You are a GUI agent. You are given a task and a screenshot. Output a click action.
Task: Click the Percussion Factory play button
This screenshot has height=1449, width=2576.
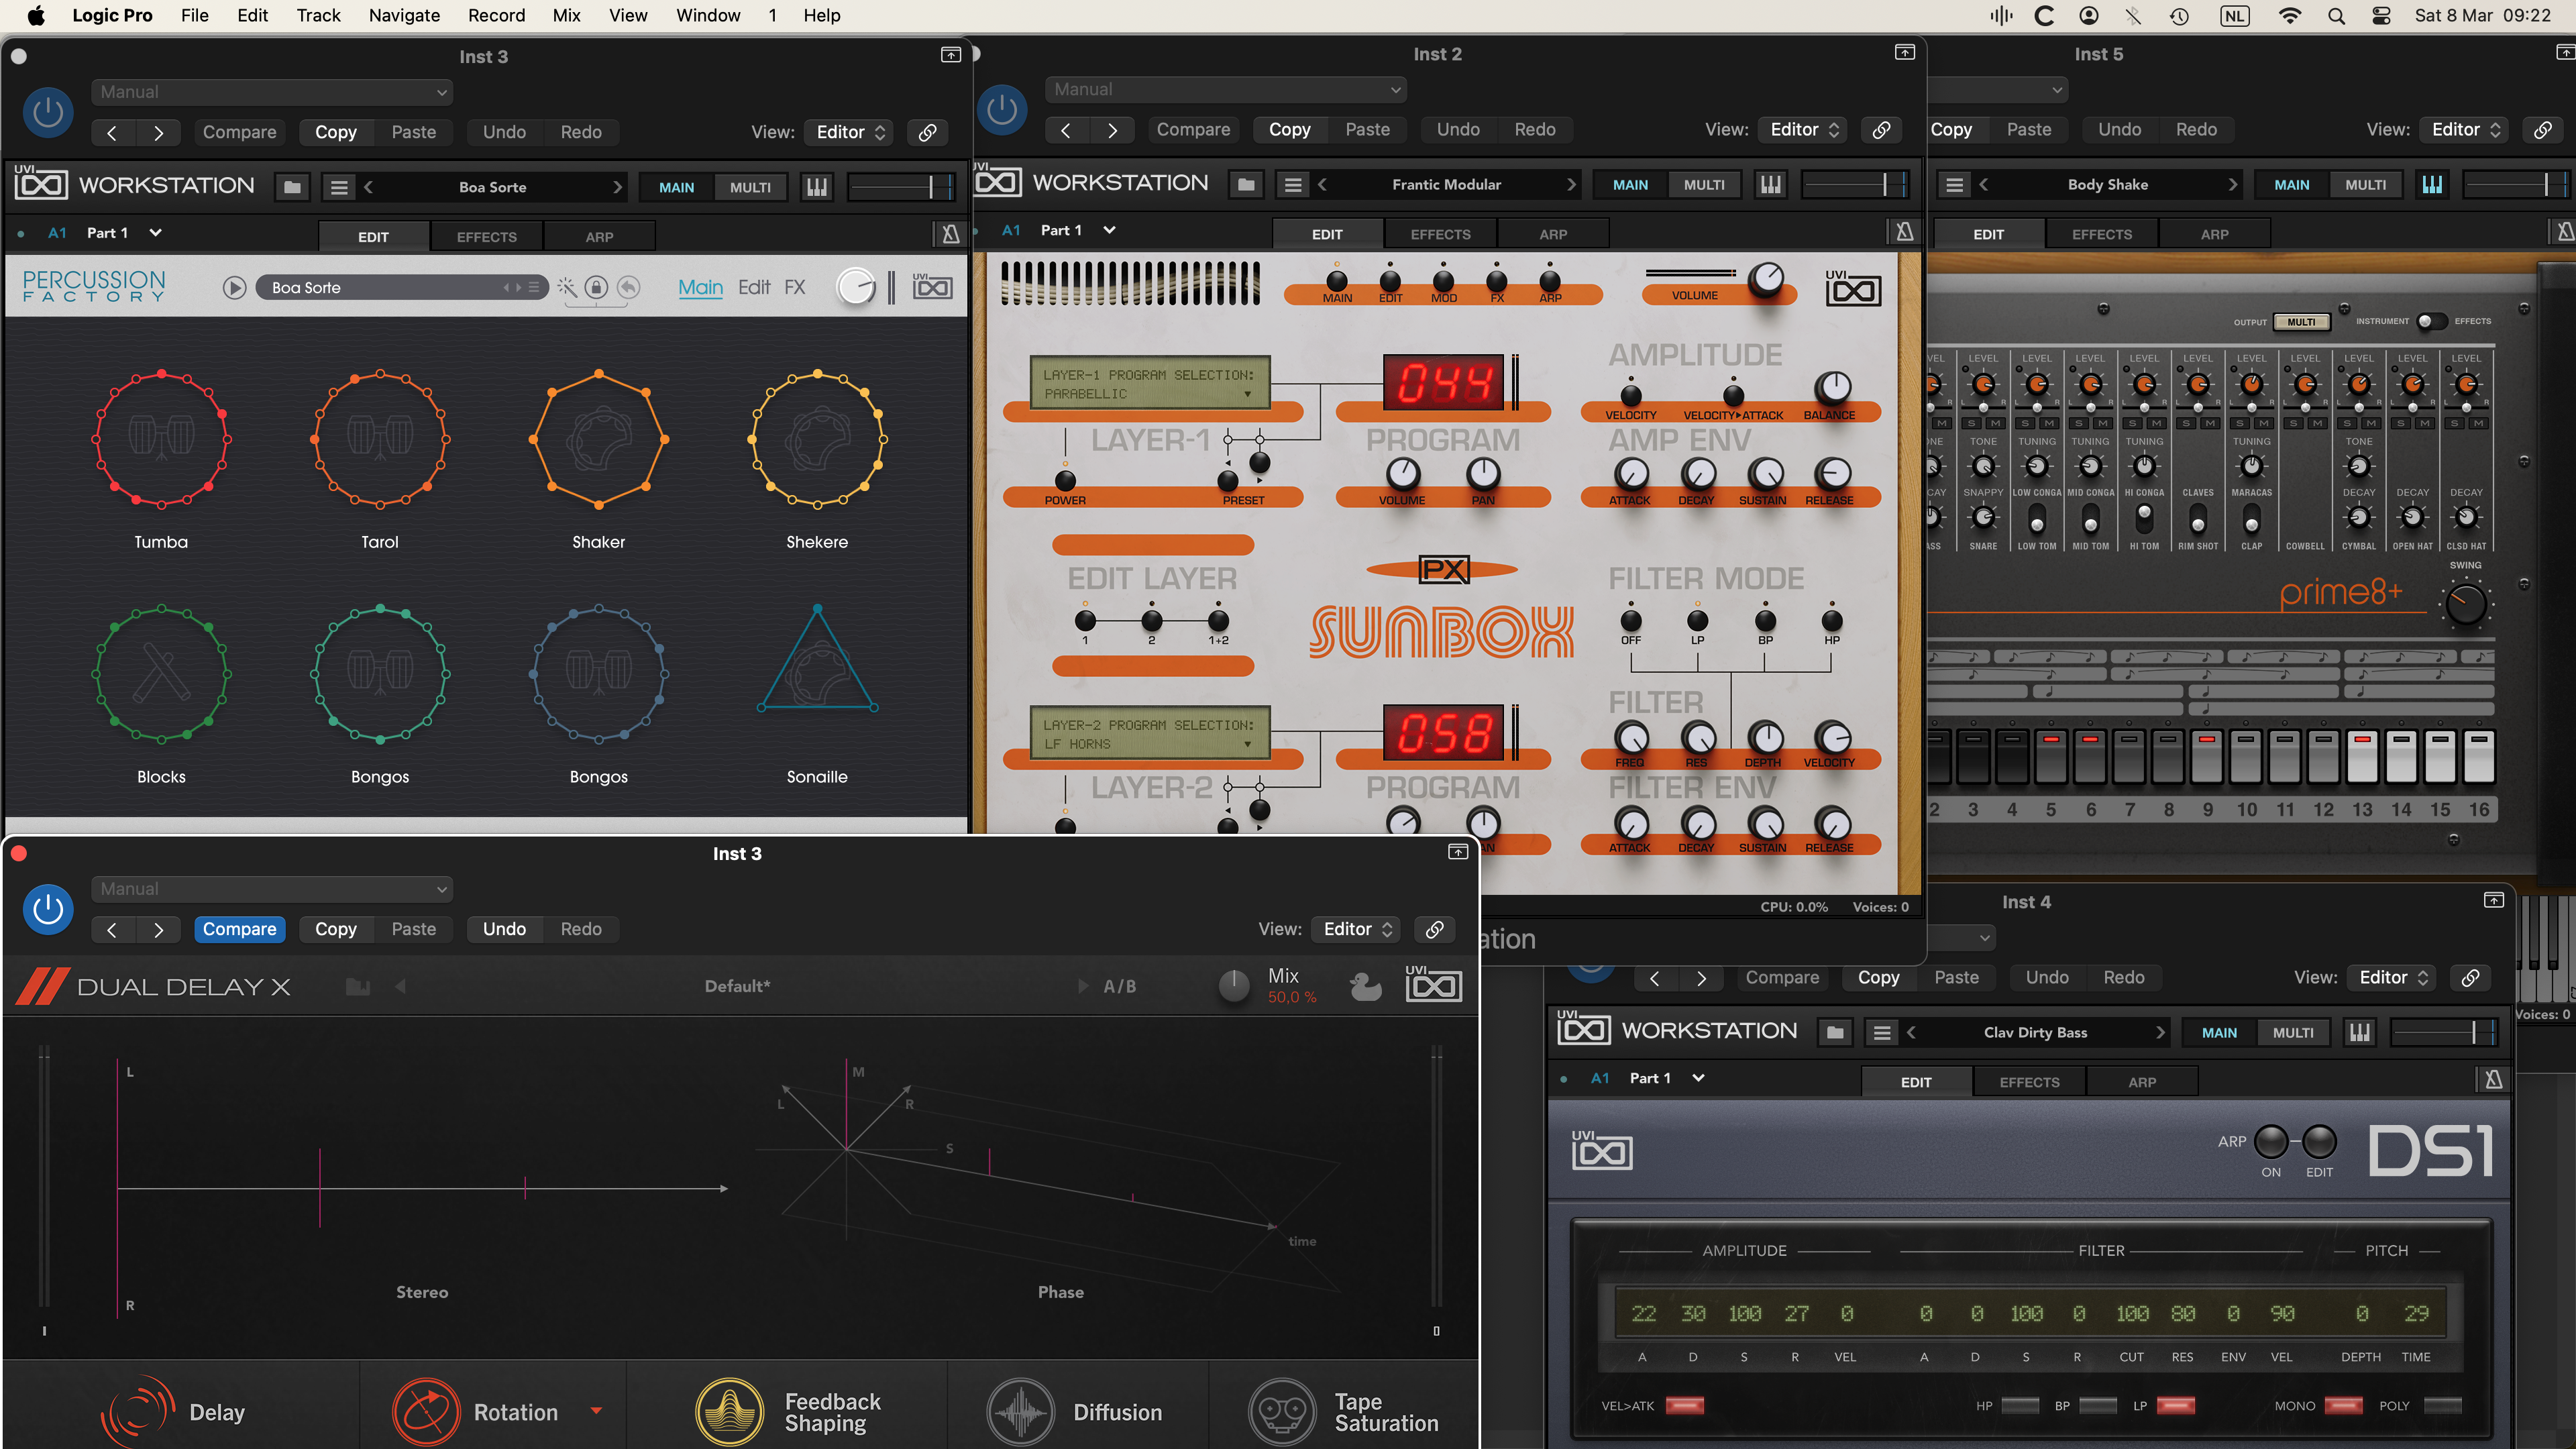pyautogui.click(x=234, y=288)
